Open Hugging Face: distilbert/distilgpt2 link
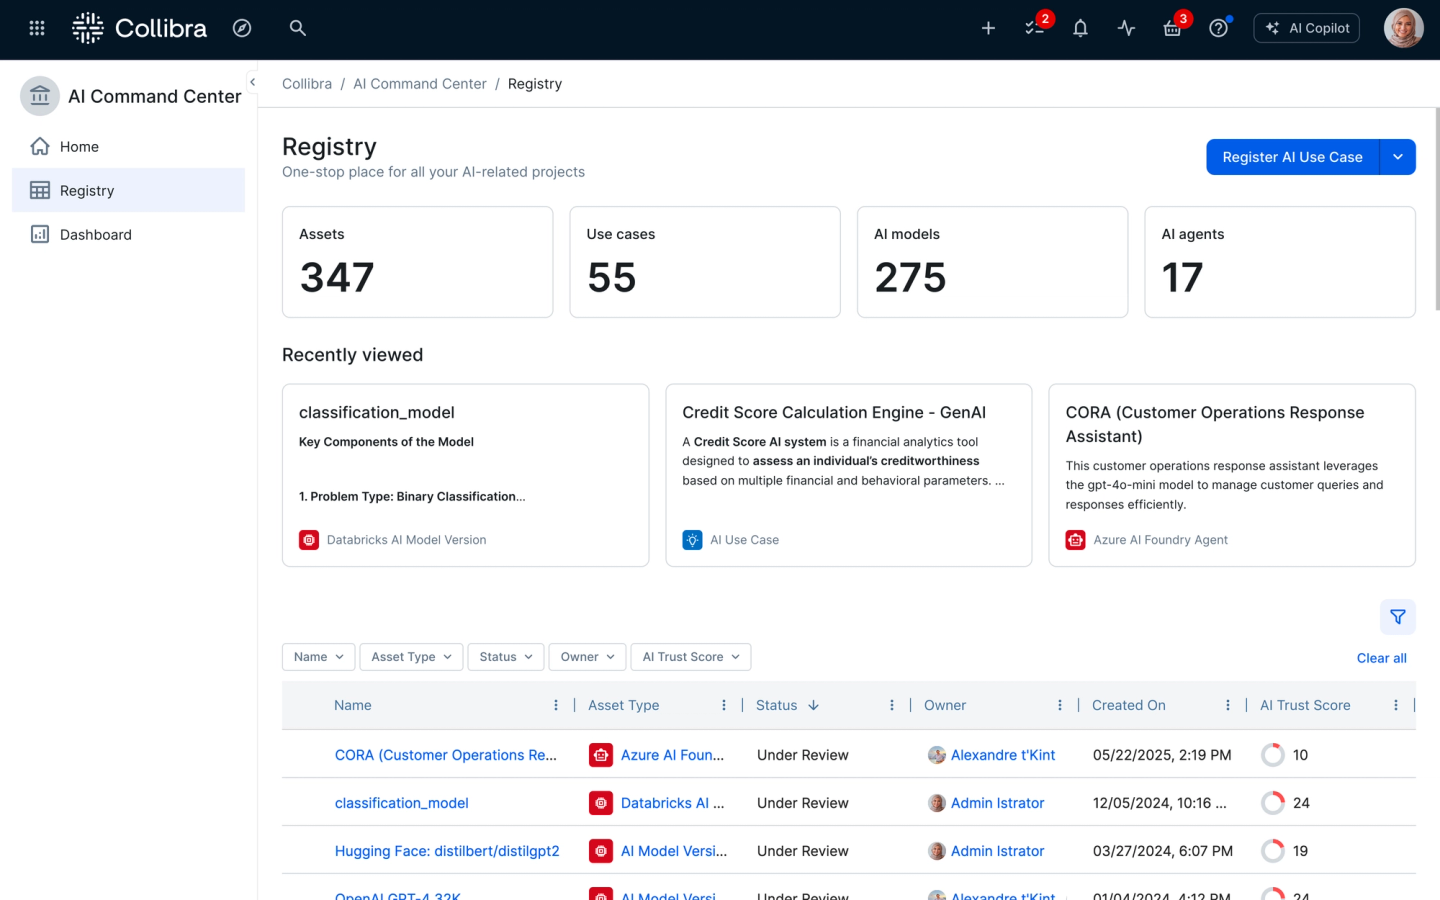The width and height of the screenshot is (1440, 900). [447, 851]
